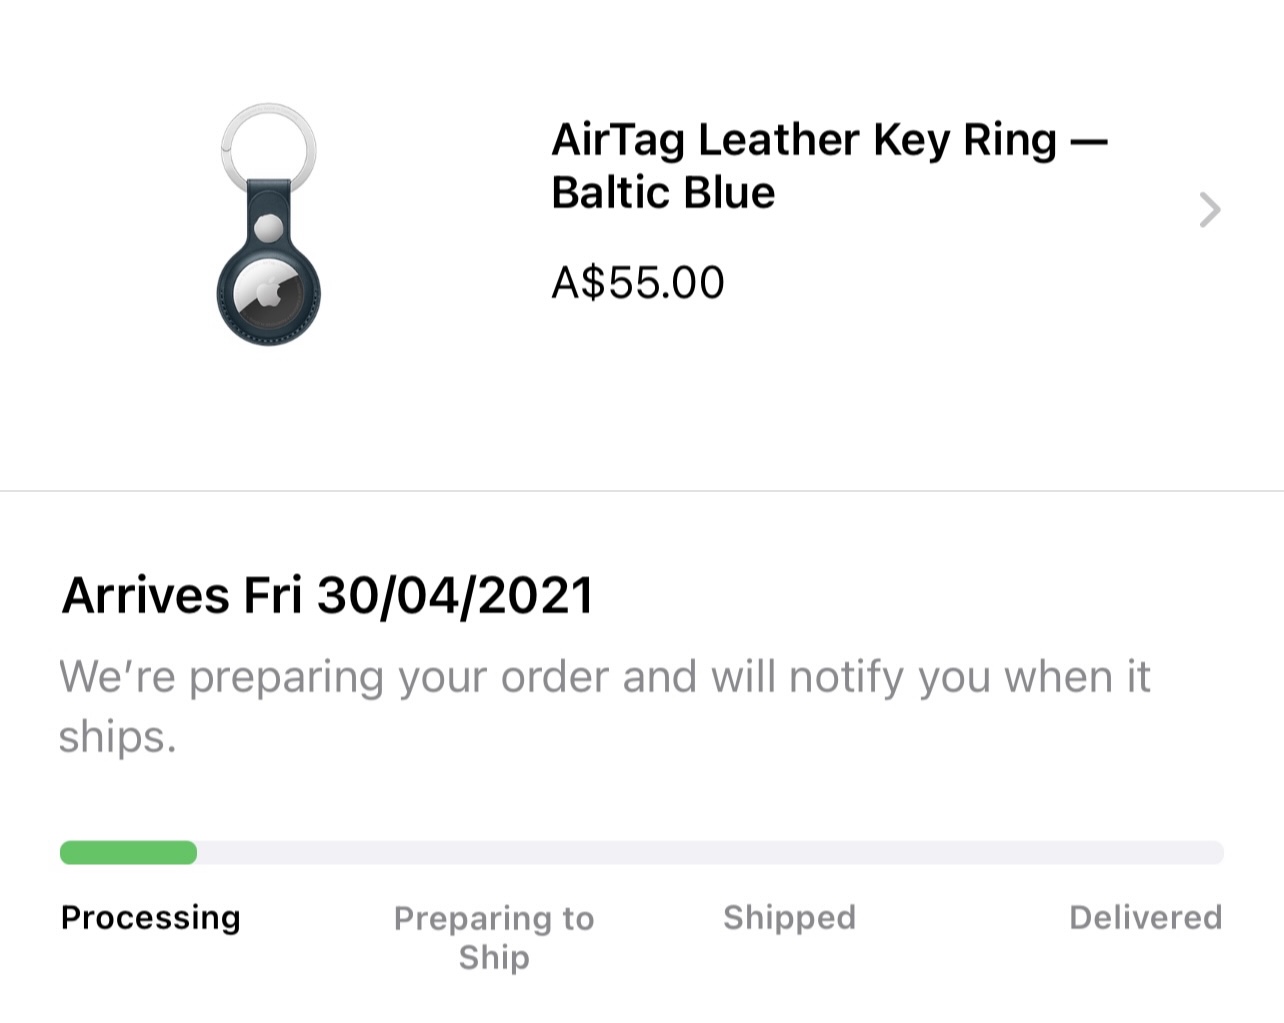Image resolution: width=1284 pixels, height=1023 pixels.
Task: Tap the AirTag Key Ring product thumbnail
Action: point(269,224)
